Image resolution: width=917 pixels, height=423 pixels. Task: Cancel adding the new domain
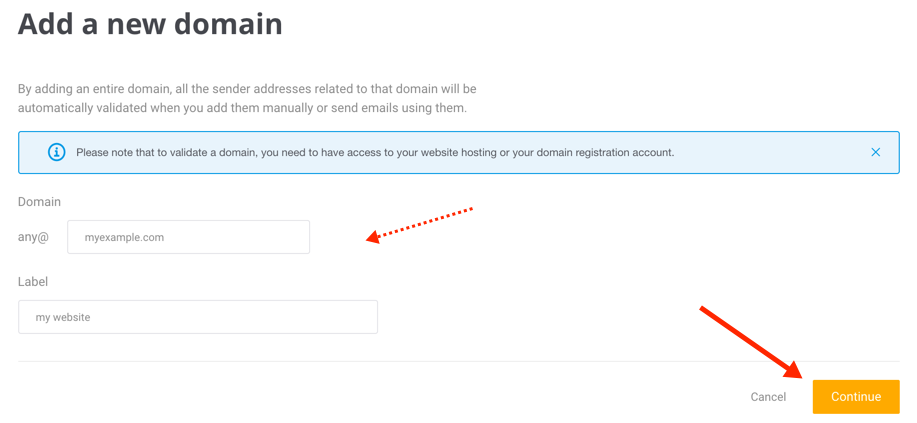click(x=768, y=397)
